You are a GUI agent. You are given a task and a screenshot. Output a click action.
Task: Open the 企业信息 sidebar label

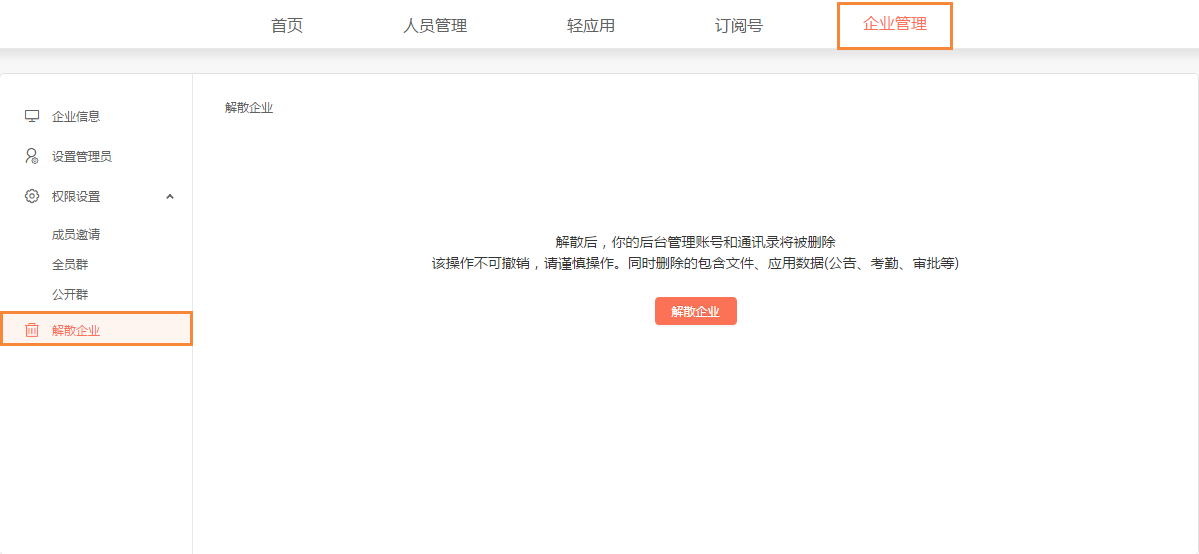pyautogui.click(x=76, y=116)
